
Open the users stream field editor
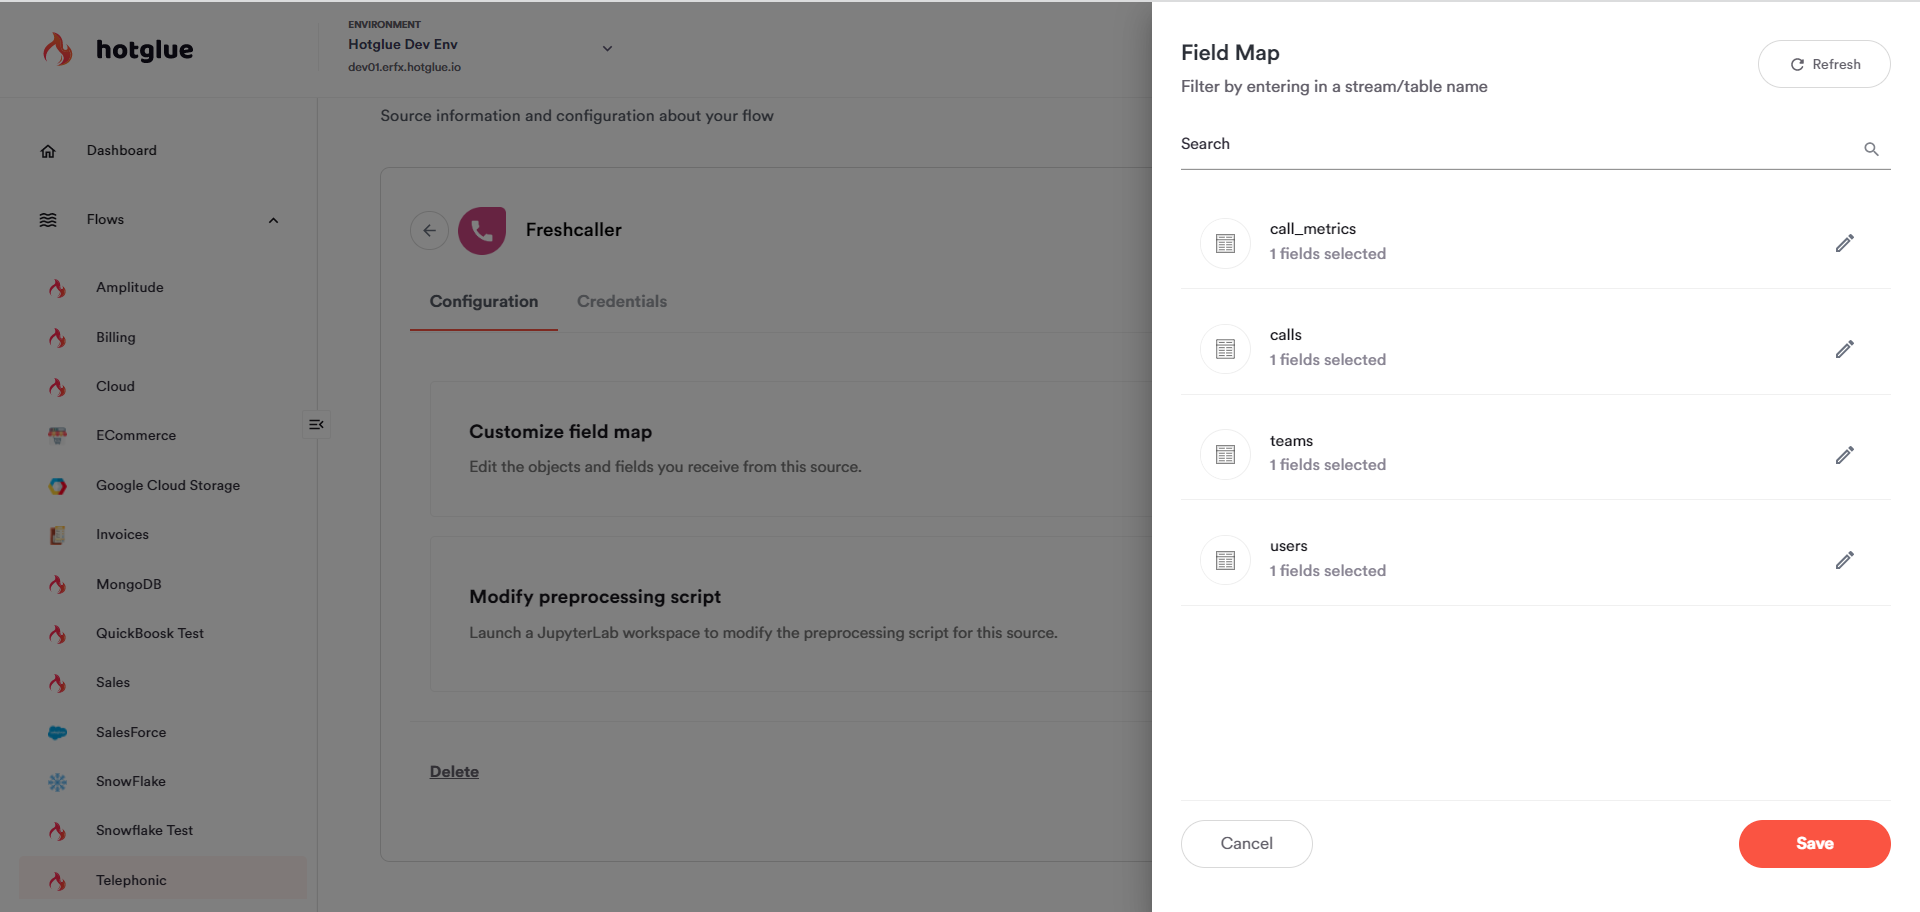1844,560
